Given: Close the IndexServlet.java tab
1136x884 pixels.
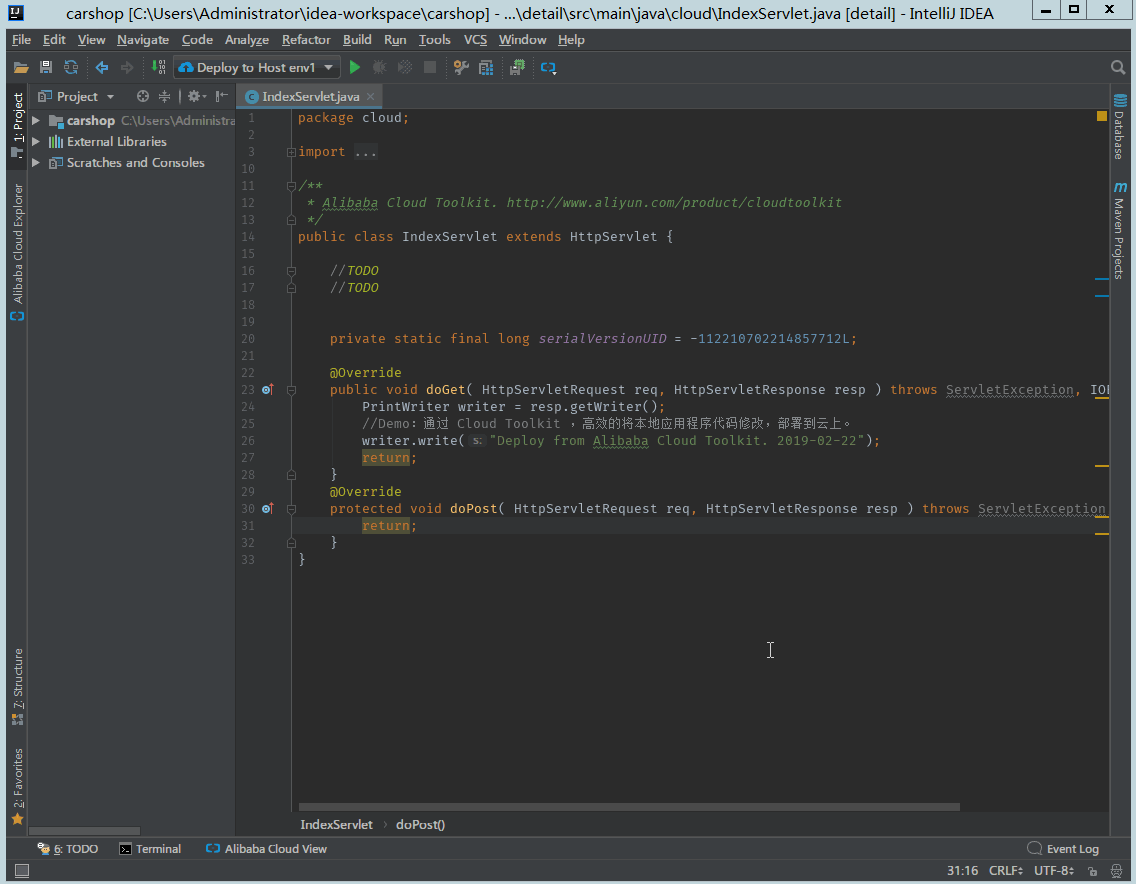Looking at the screenshot, I should (371, 96).
